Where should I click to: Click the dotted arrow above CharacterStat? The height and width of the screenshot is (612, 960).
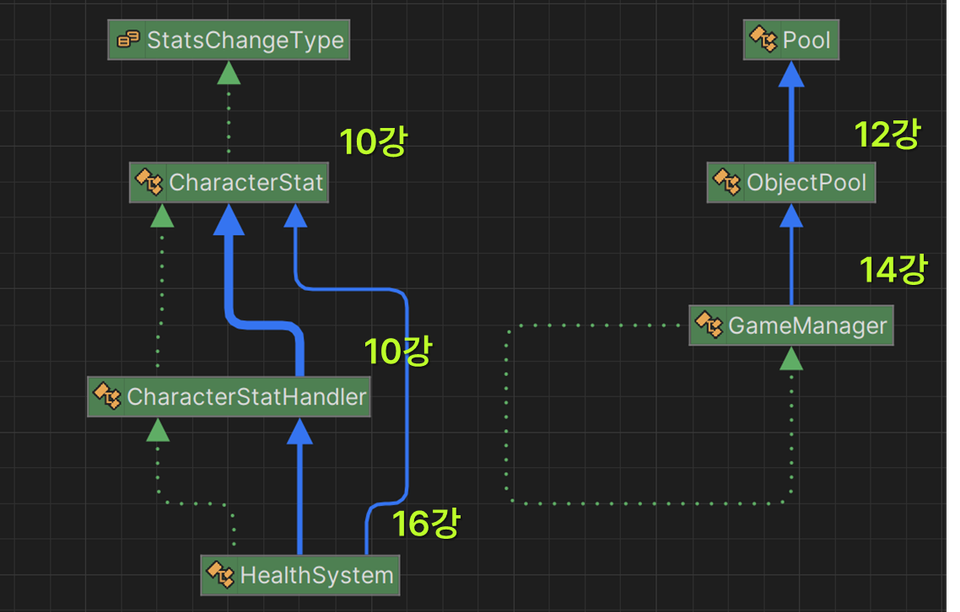tap(228, 110)
